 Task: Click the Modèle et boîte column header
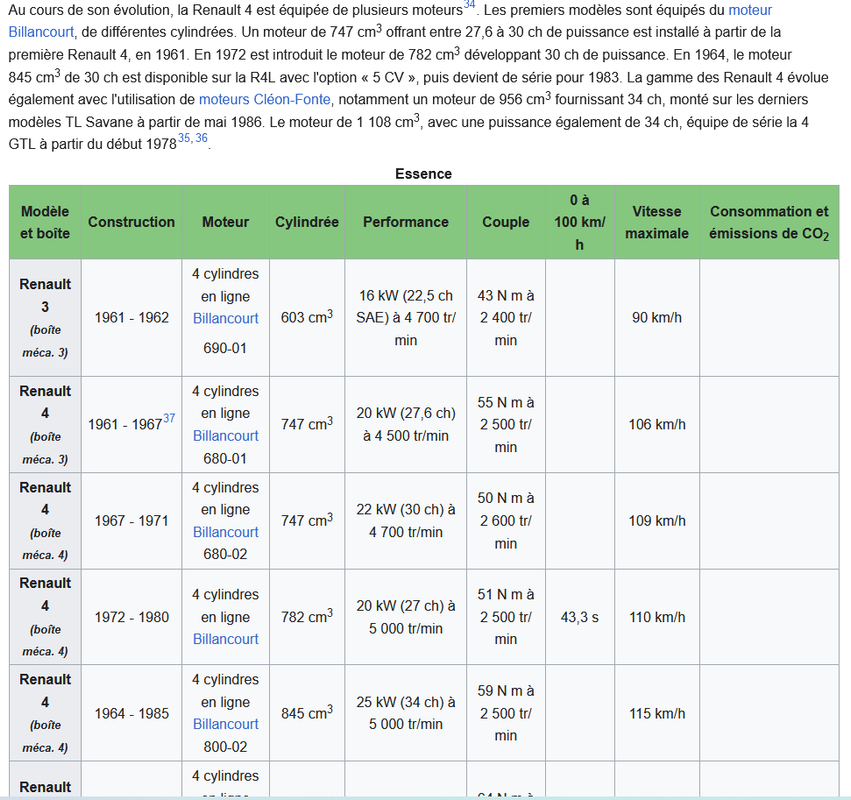[x=45, y=222]
